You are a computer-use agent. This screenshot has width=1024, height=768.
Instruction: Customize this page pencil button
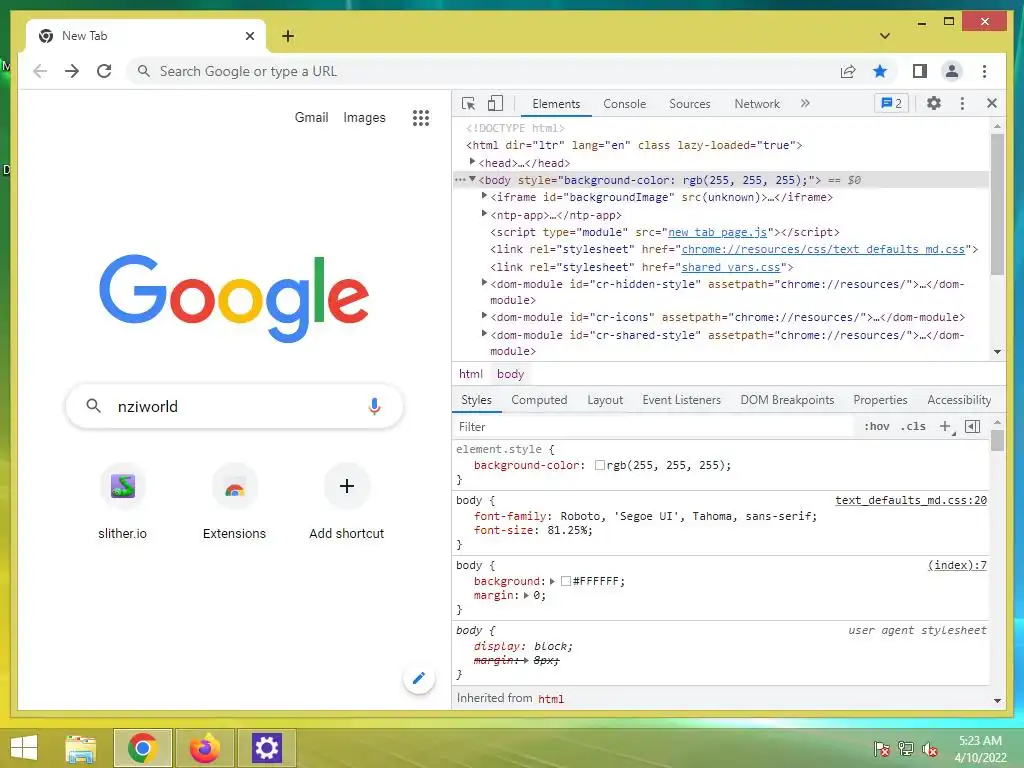pyautogui.click(x=419, y=678)
